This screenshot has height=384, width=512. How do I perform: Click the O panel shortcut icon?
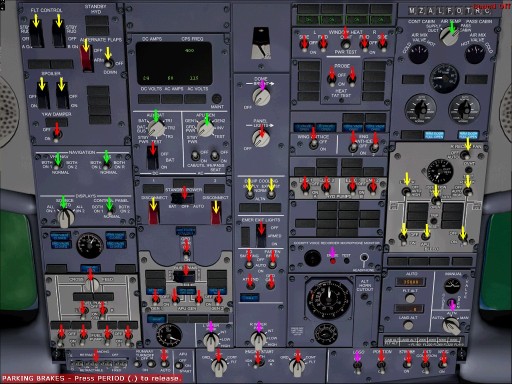tap(459, 11)
